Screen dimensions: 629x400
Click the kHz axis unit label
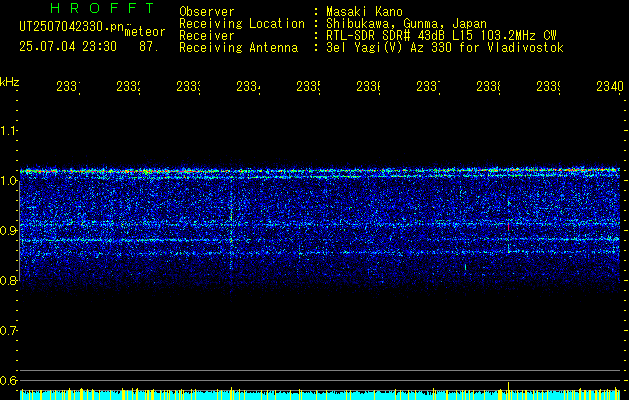point(9,82)
